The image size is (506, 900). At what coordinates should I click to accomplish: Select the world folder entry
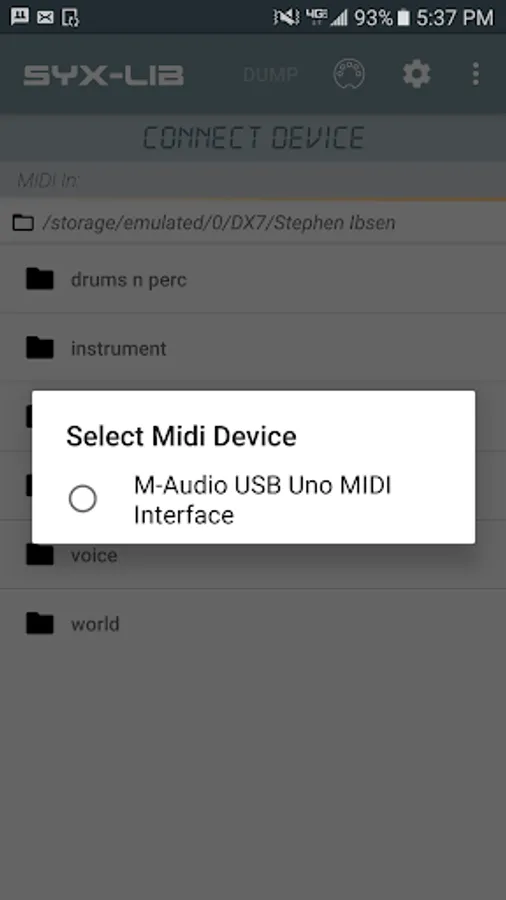coord(253,624)
